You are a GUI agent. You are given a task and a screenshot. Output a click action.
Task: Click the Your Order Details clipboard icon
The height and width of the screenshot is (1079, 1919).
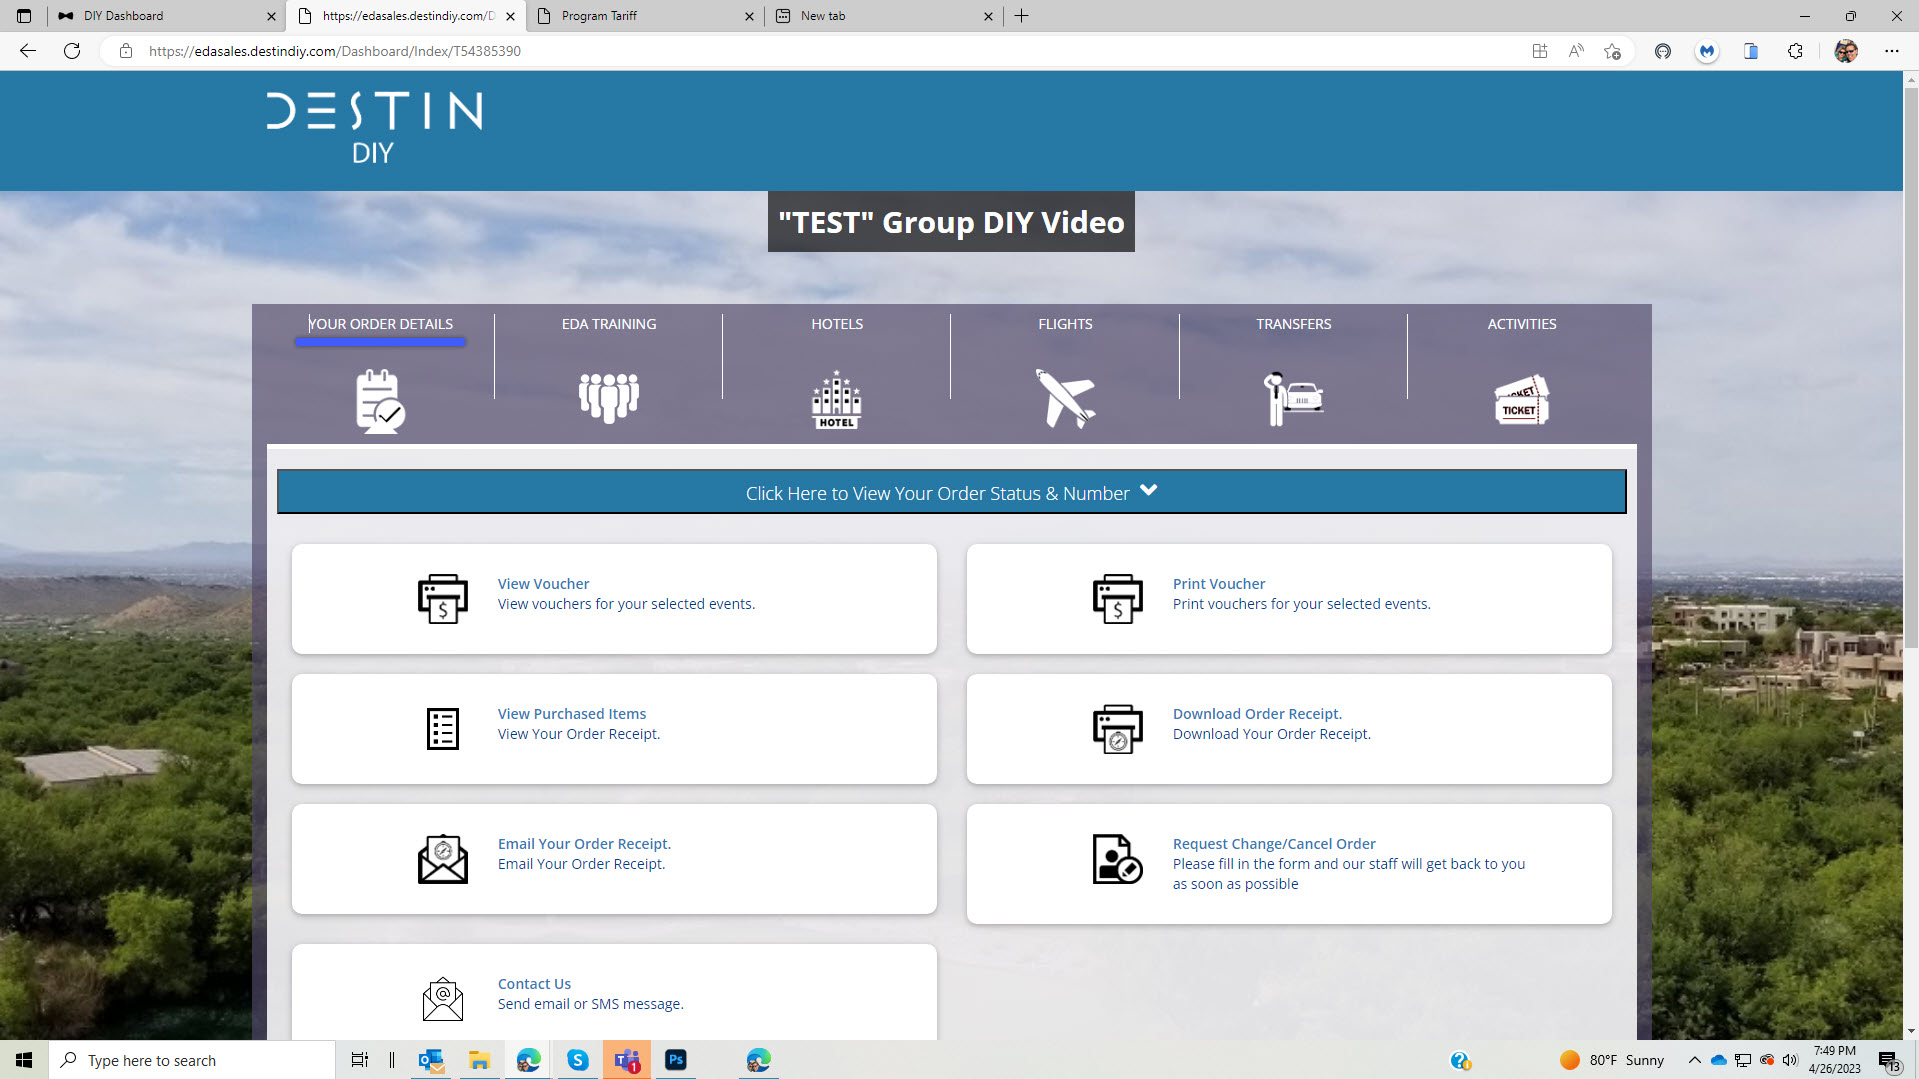(380, 401)
